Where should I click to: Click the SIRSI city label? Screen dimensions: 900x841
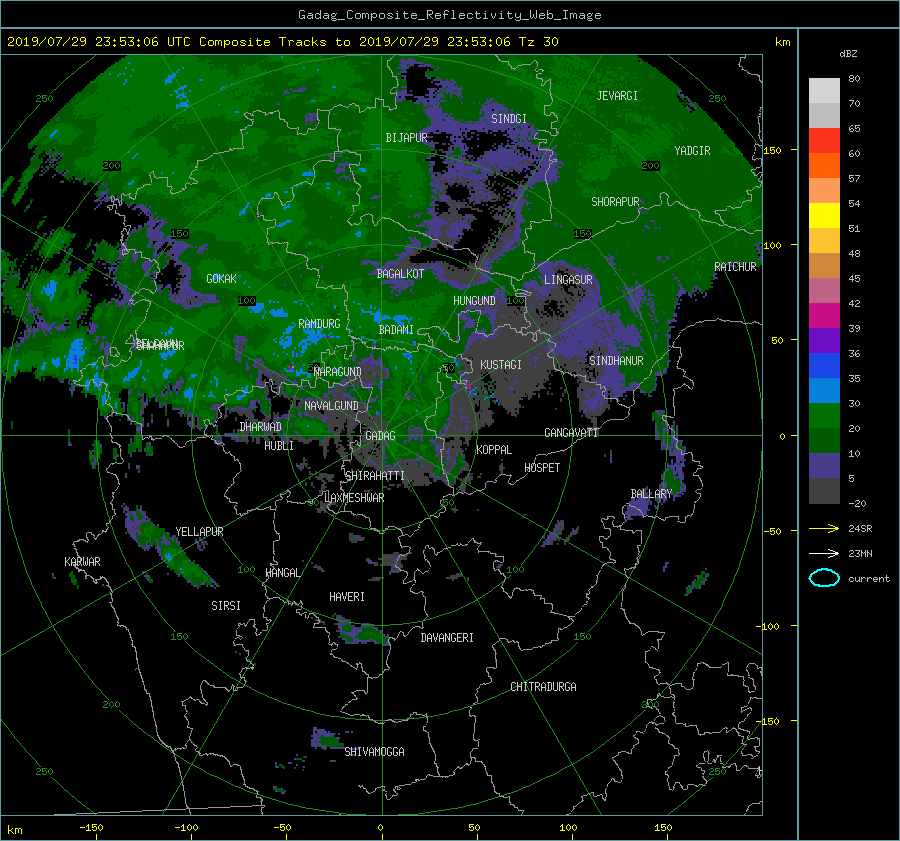[226, 606]
